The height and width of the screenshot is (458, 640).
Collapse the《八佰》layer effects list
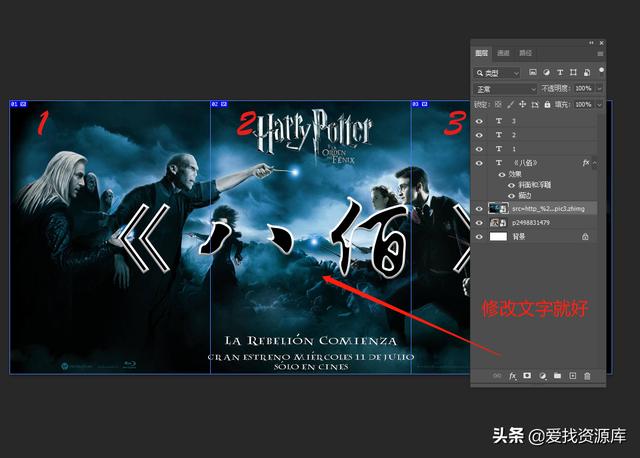[595, 162]
